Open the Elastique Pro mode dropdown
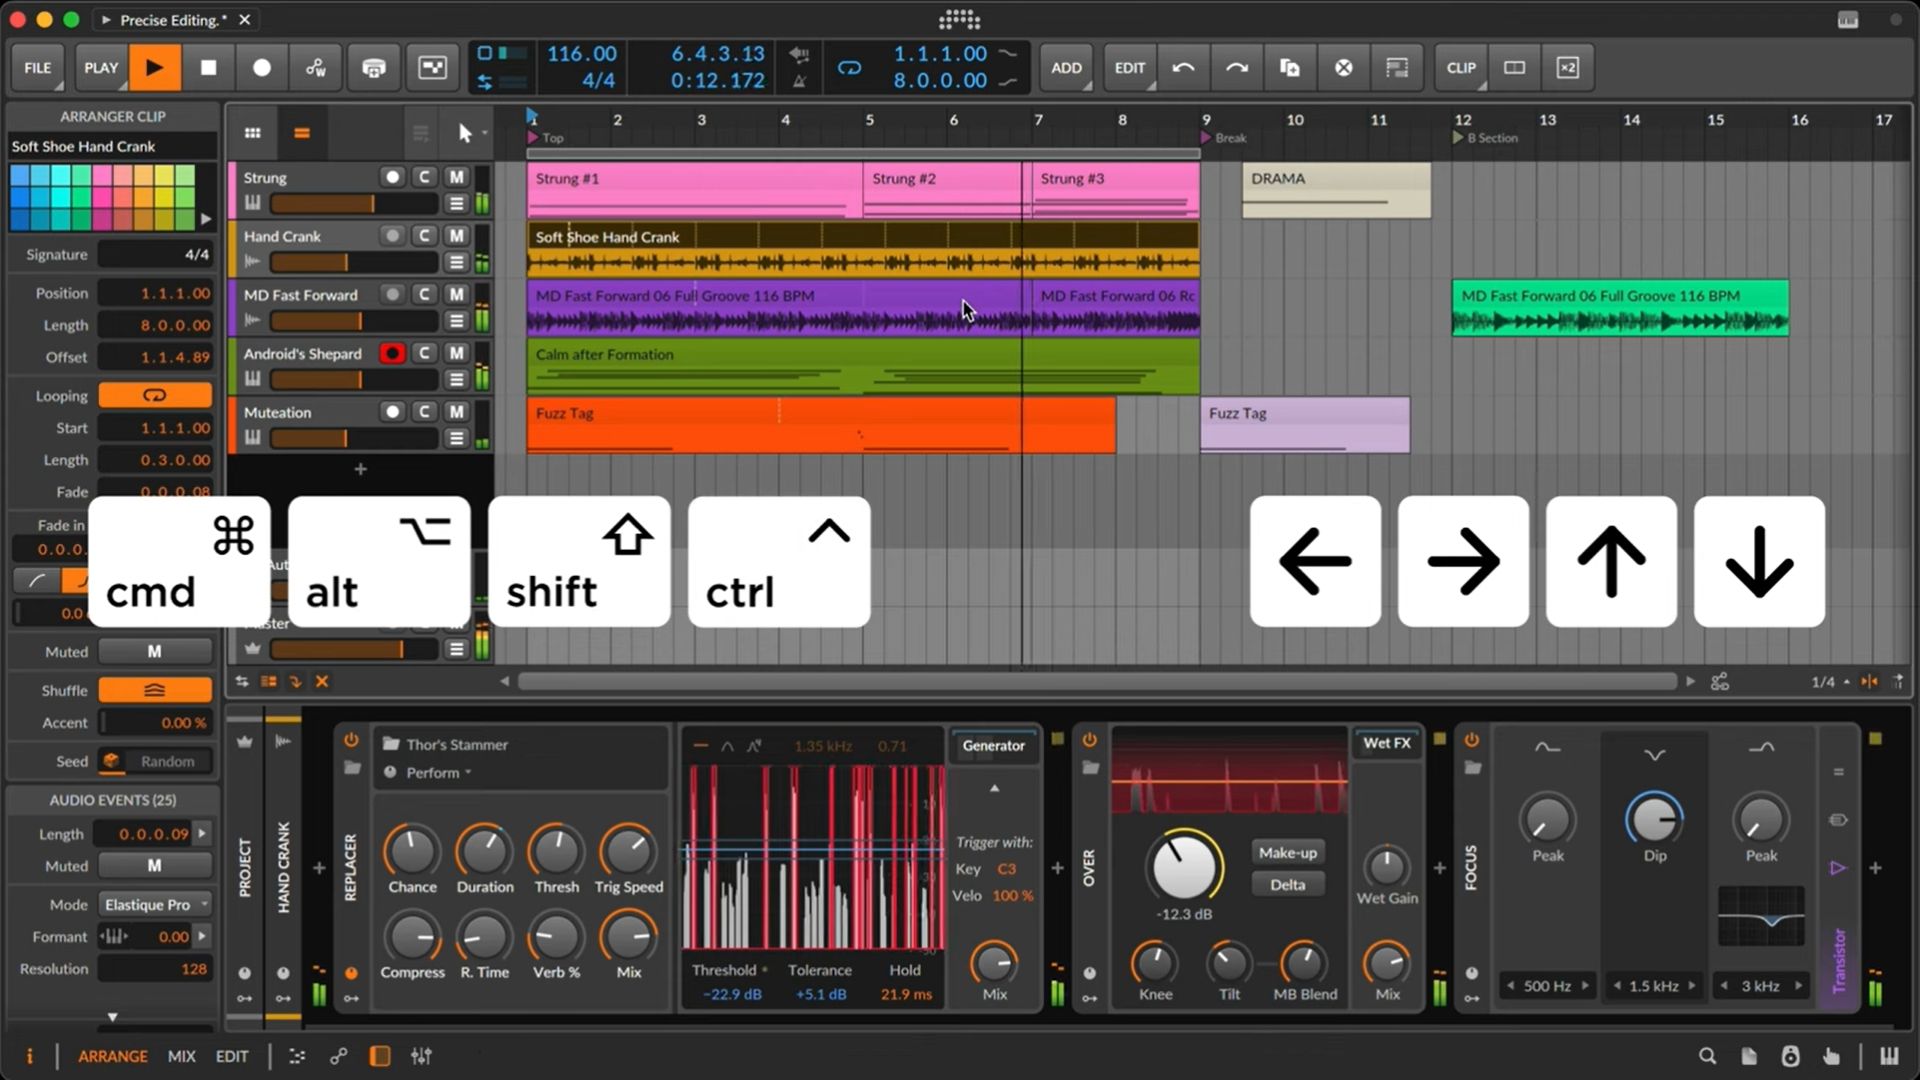The width and height of the screenshot is (1920, 1080). (x=155, y=904)
